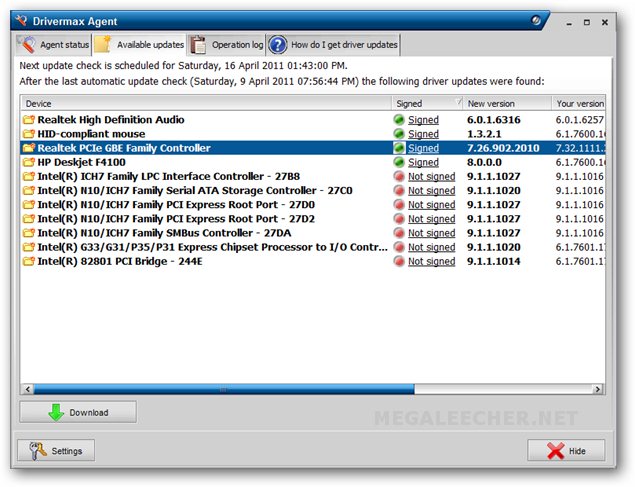Click the folder icon beside Realtek High Definition Audio
Viewport: 635px width, 487px height.
click(x=29, y=120)
